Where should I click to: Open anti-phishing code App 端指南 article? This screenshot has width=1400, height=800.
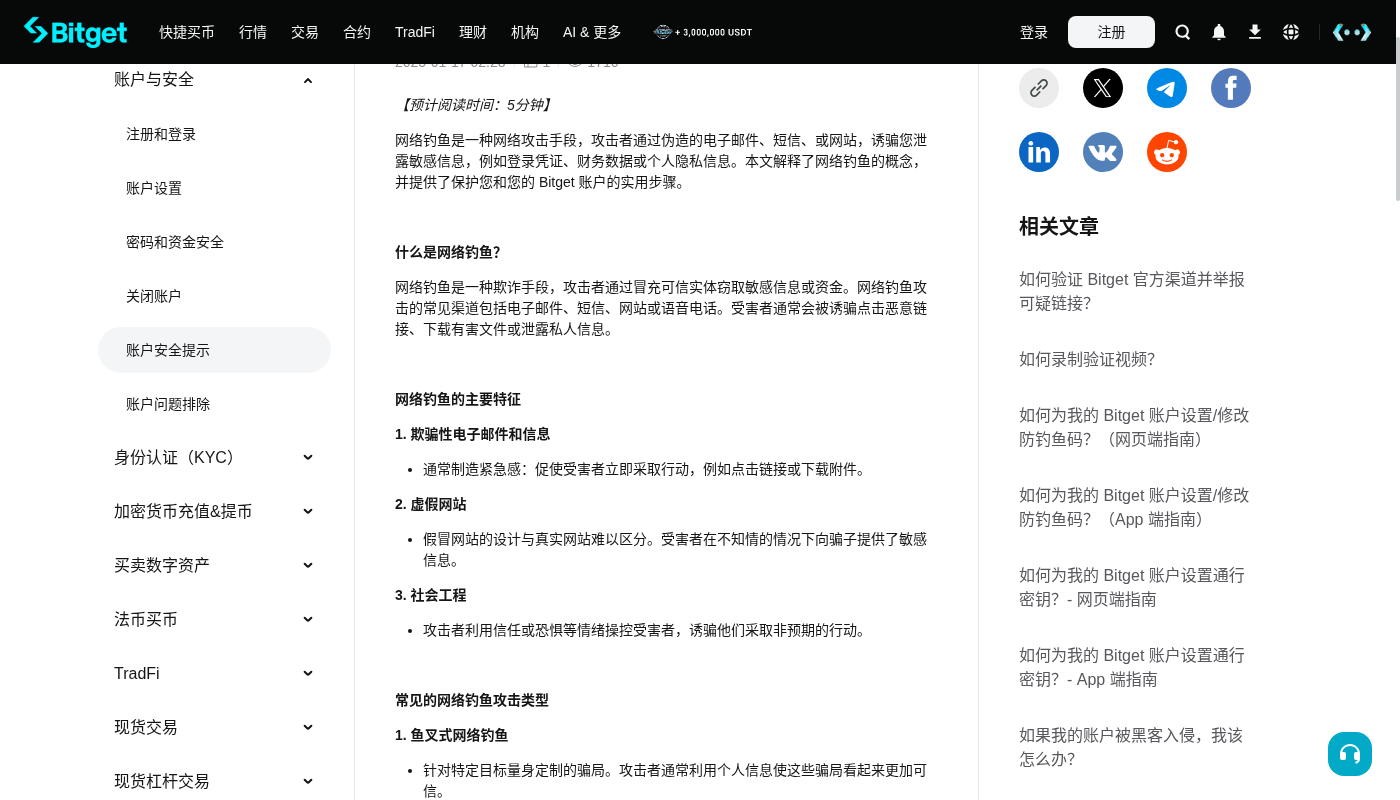1134,507
